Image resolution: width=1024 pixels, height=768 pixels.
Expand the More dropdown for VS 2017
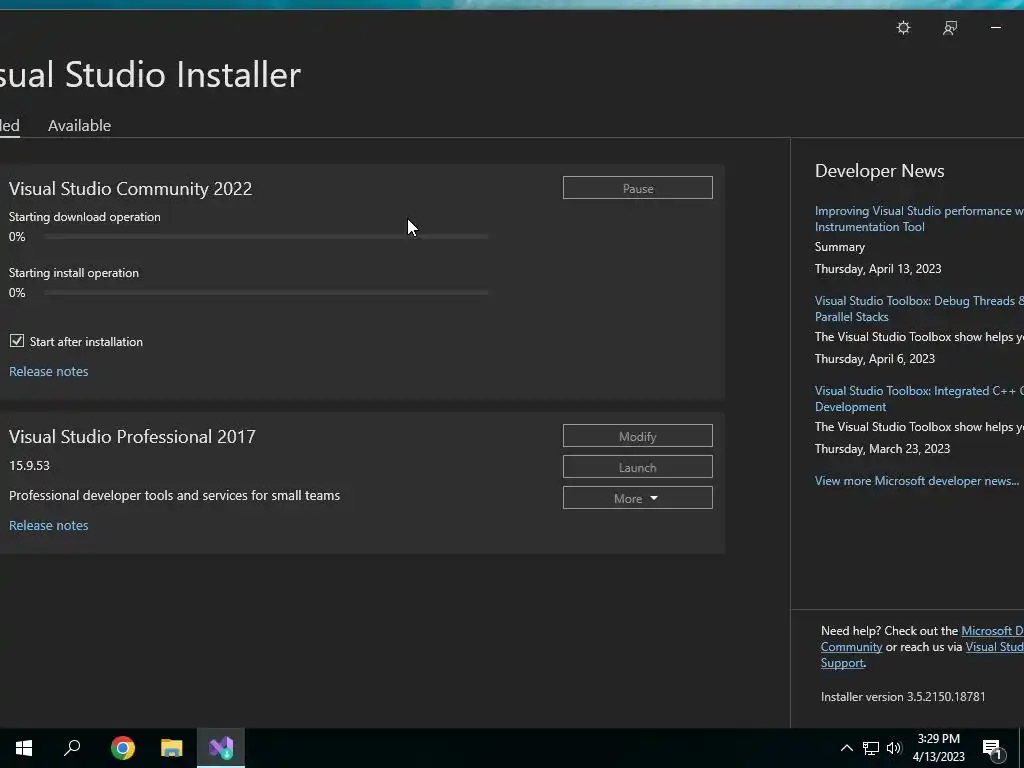637,498
